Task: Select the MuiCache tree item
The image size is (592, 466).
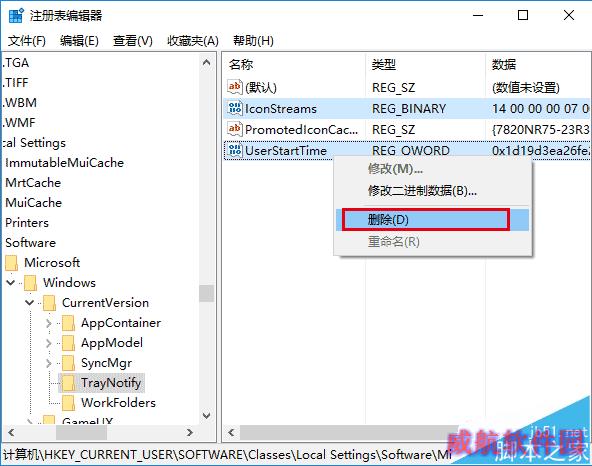Action: tap(34, 203)
